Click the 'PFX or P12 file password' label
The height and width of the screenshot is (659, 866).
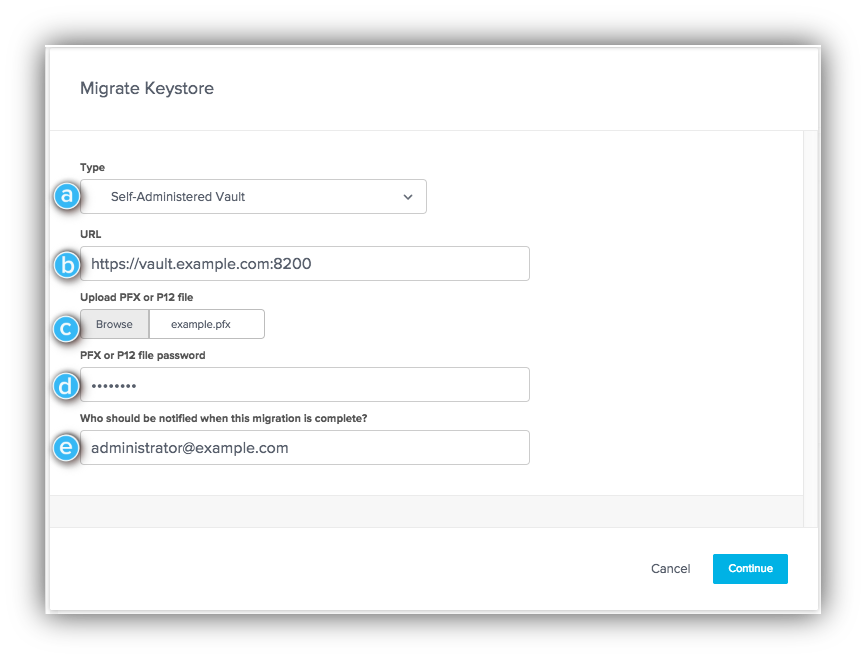tap(142, 355)
